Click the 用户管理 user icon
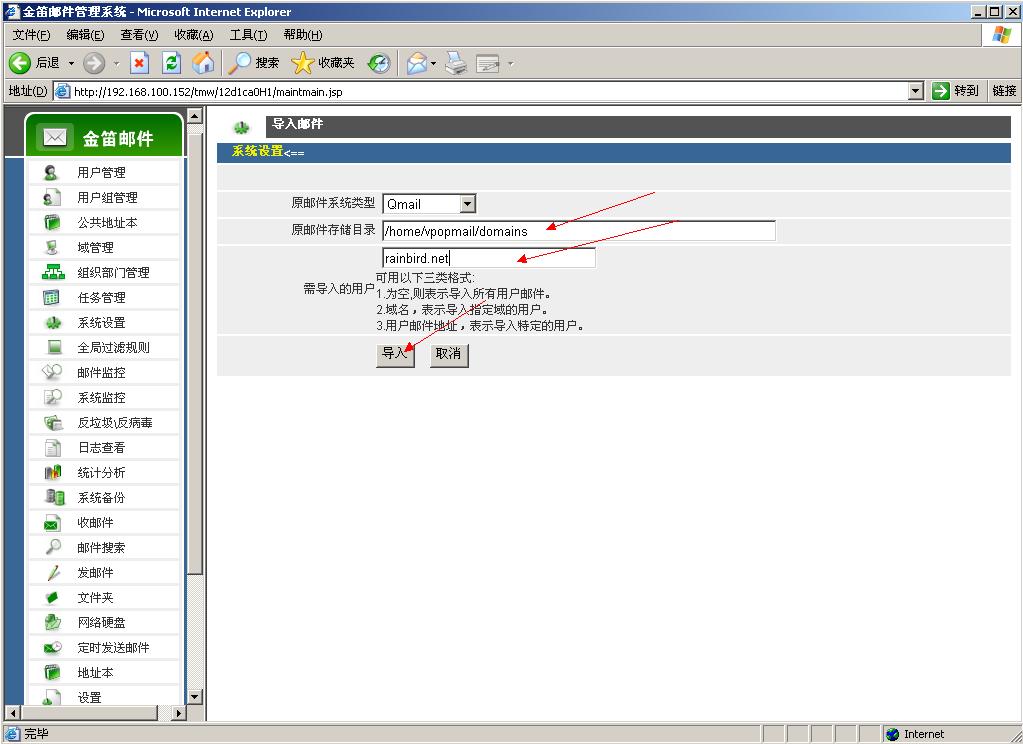The image size is (1023, 744). click(51, 172)
